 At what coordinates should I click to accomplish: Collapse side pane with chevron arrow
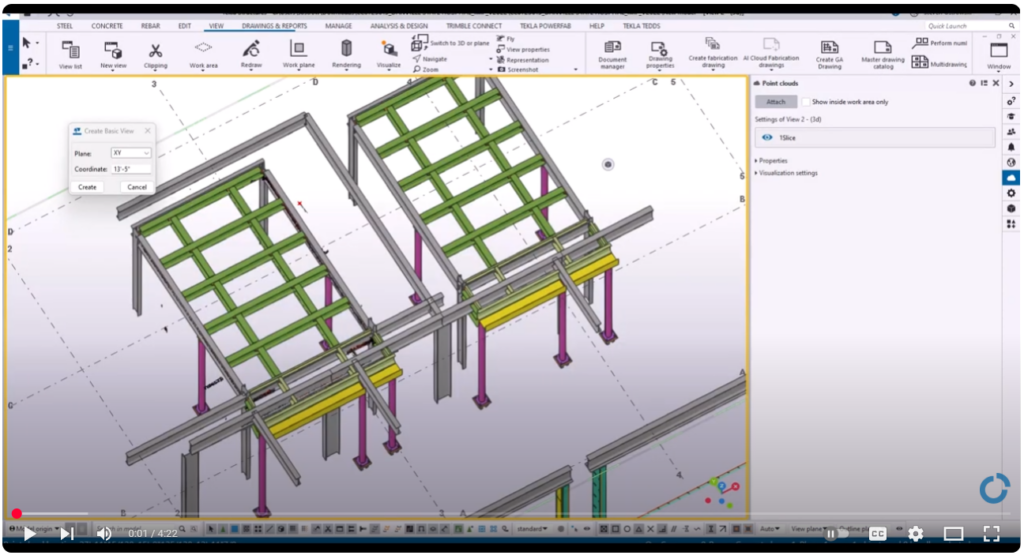pos(1011,84)
